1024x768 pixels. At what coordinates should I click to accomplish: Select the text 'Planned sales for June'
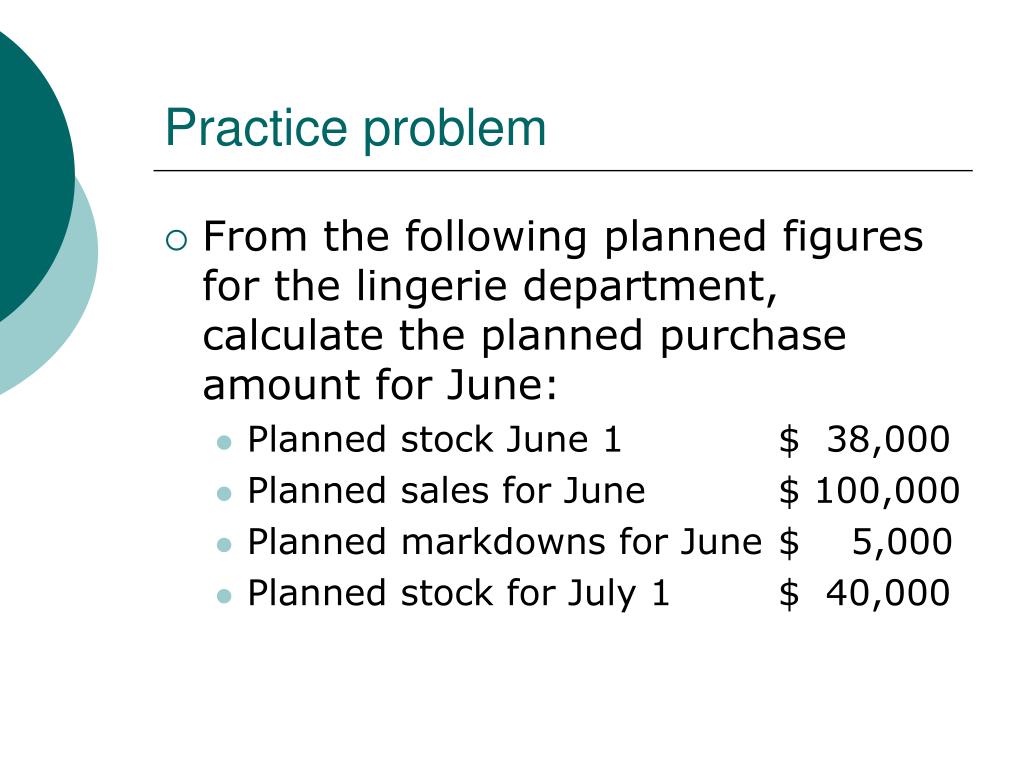click(x=446, y=490)
